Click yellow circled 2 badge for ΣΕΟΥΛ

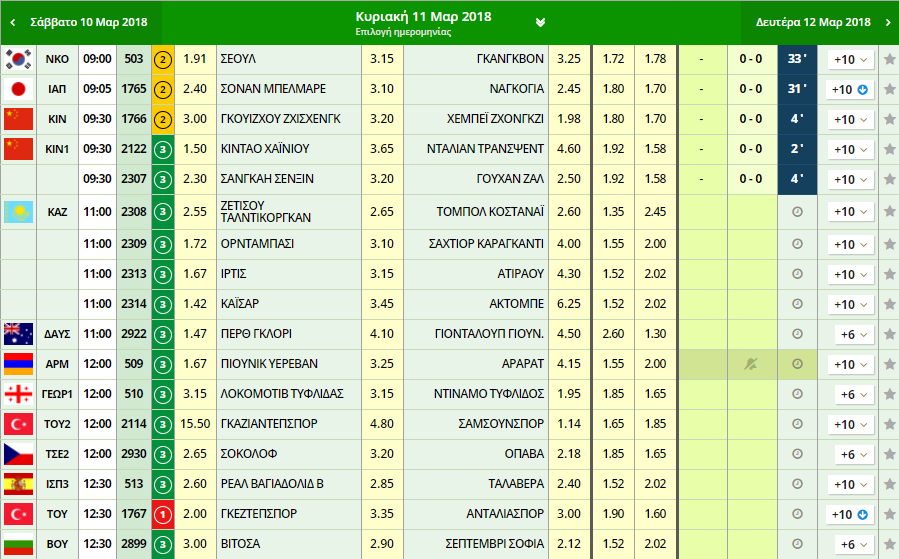point(163,59)
